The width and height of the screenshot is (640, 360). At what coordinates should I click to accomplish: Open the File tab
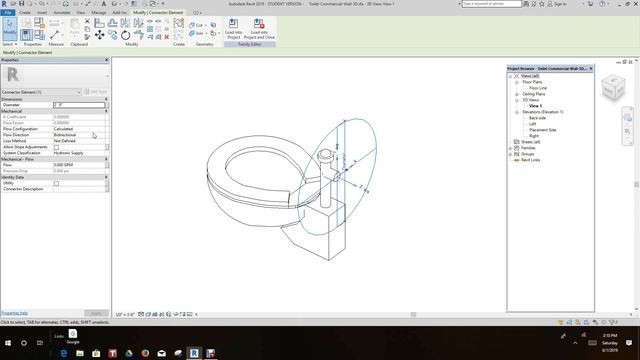coord(8,13)
